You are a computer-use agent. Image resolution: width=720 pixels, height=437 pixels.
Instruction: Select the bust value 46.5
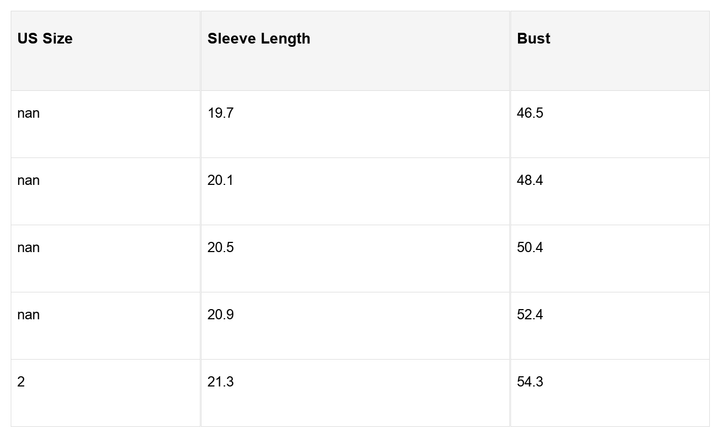pyautogui.click(x=530, y=114)
